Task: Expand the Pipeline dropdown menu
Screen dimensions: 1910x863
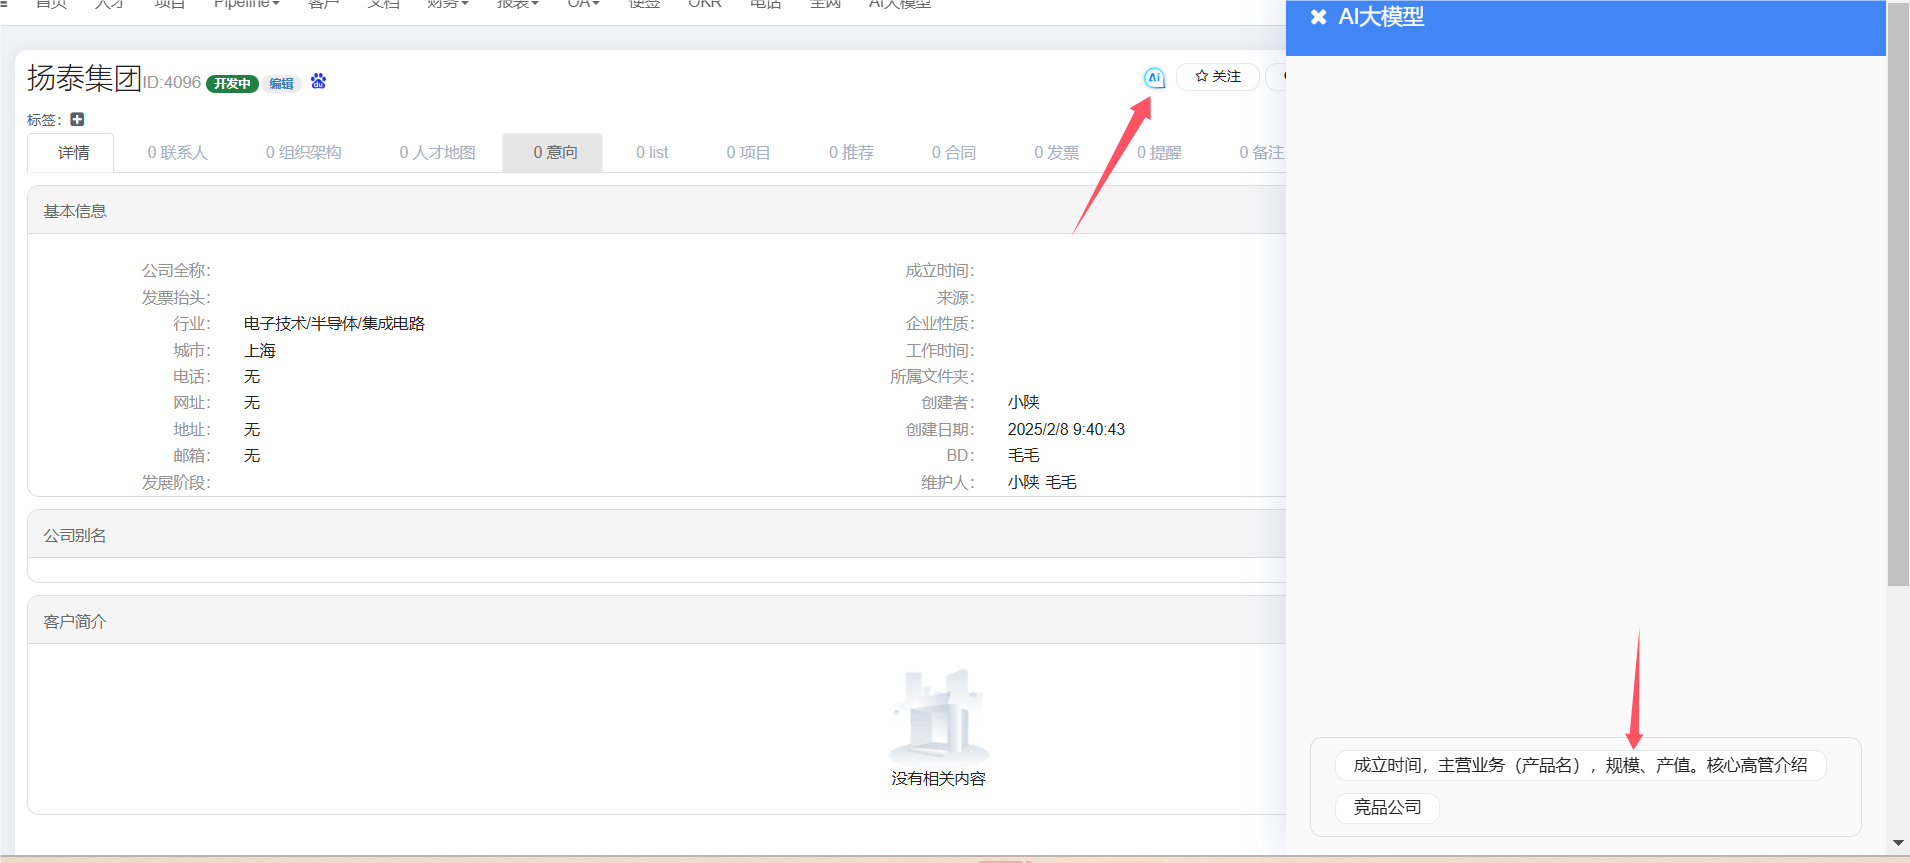Action: tap(246, 4)
